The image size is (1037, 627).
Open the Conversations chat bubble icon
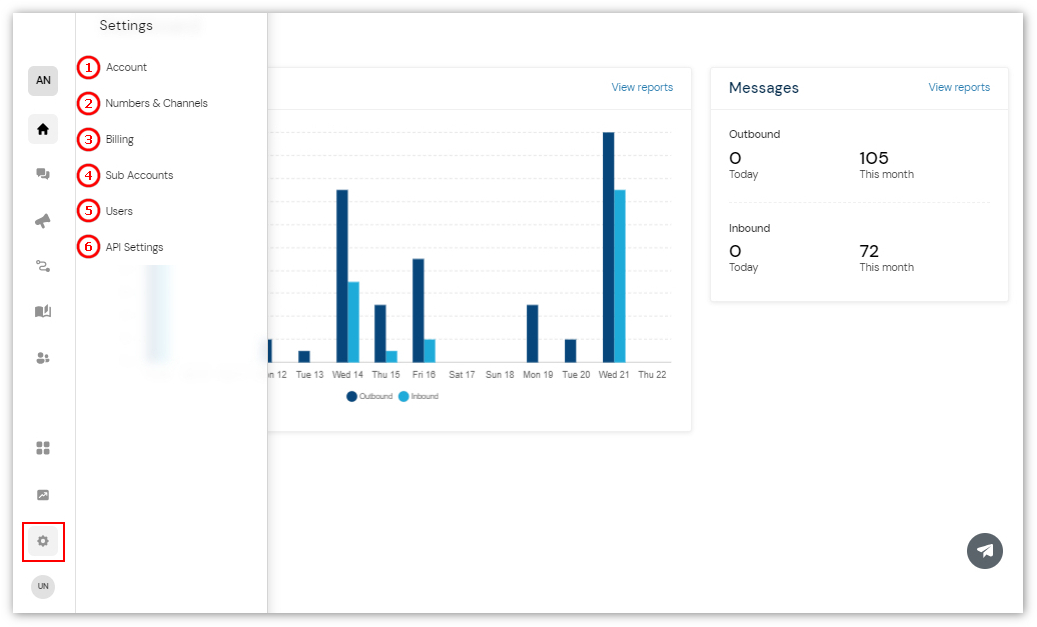pyautogui.click(x=43, y=174)
